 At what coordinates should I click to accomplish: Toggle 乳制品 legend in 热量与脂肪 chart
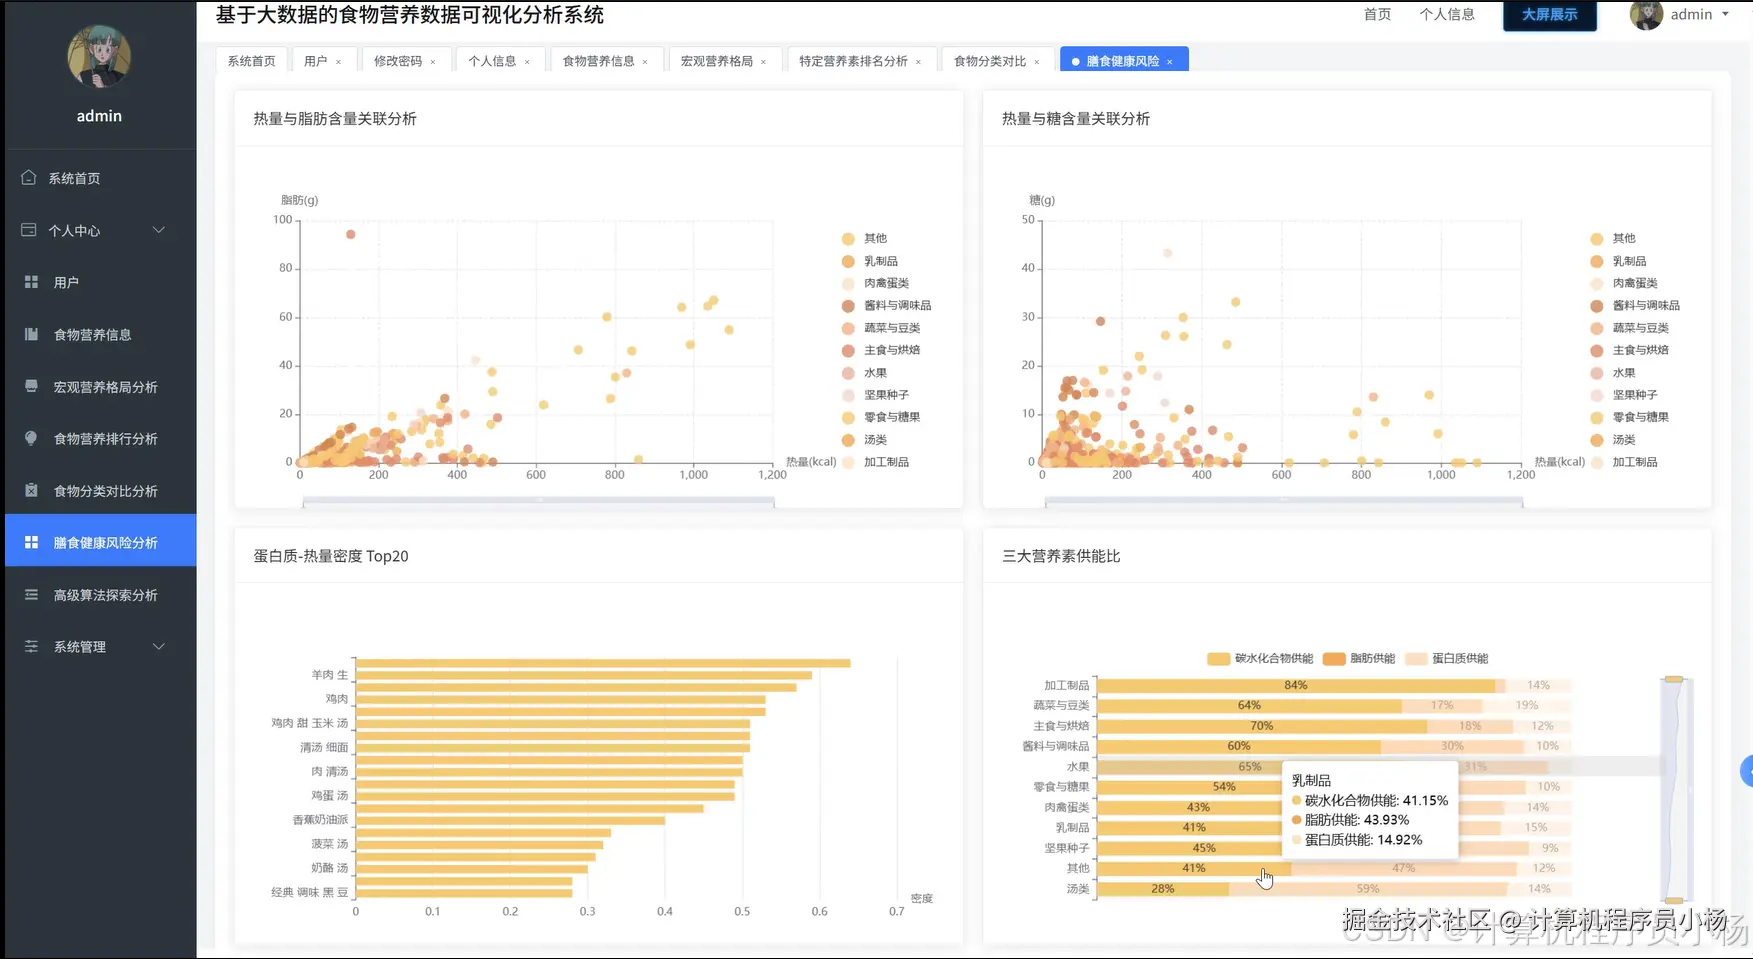(869, 261)
